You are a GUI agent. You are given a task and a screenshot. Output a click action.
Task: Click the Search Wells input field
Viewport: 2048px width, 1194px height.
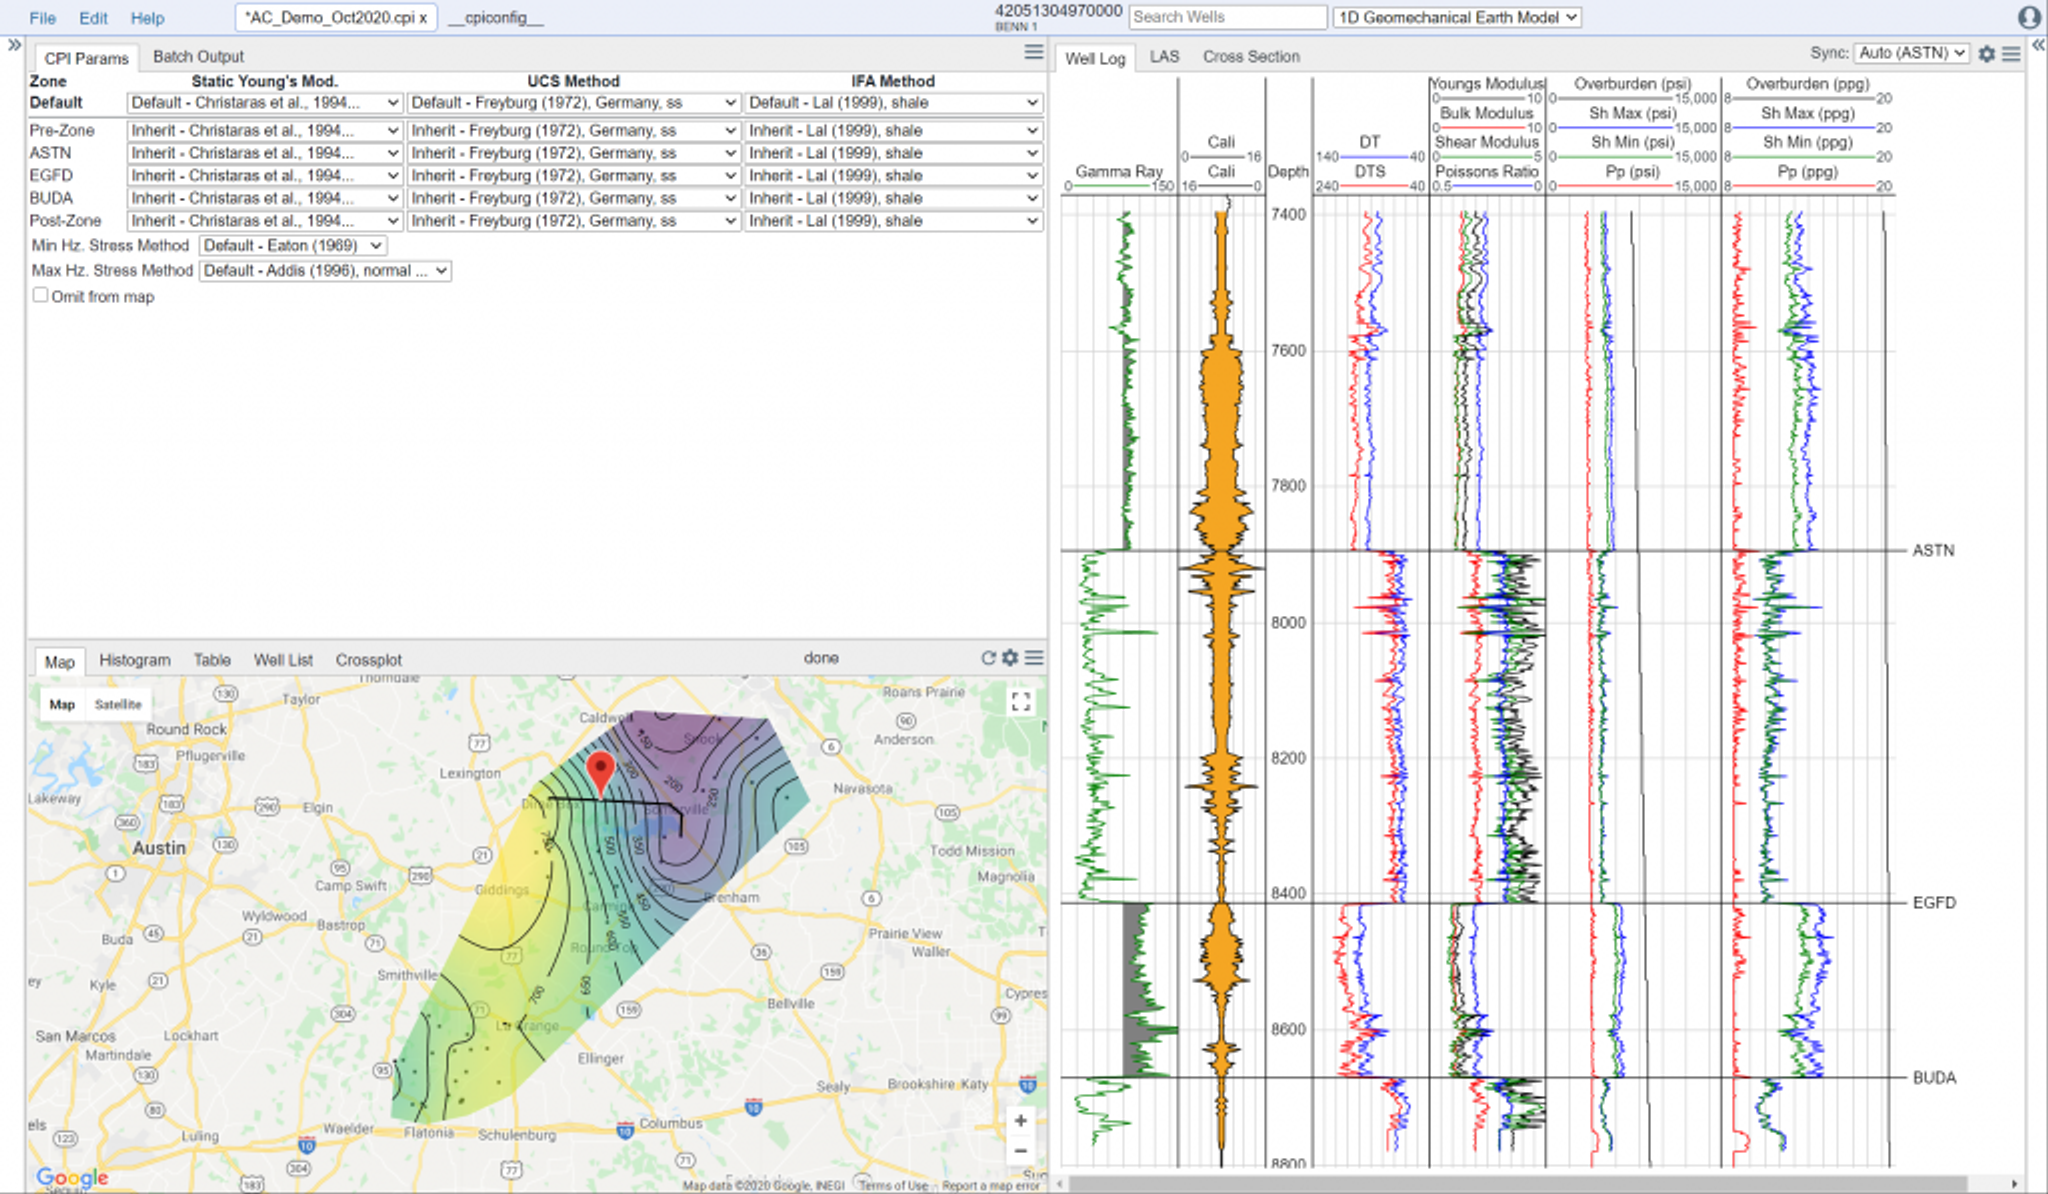[1227, 17]
